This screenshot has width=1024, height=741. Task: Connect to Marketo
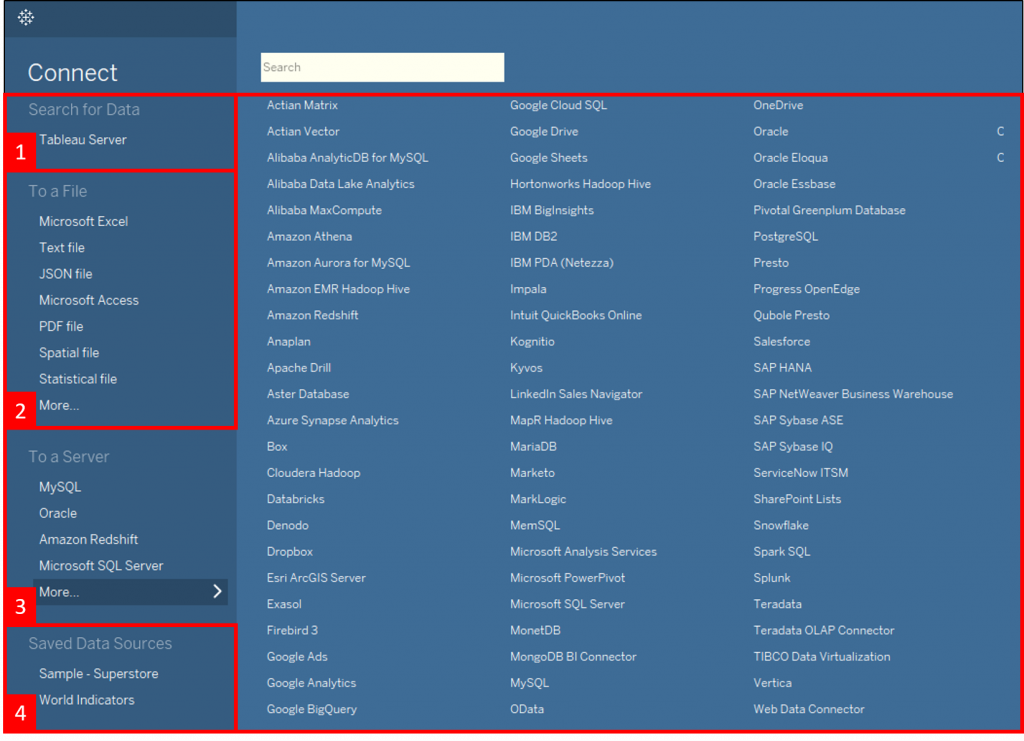[532, 473]
